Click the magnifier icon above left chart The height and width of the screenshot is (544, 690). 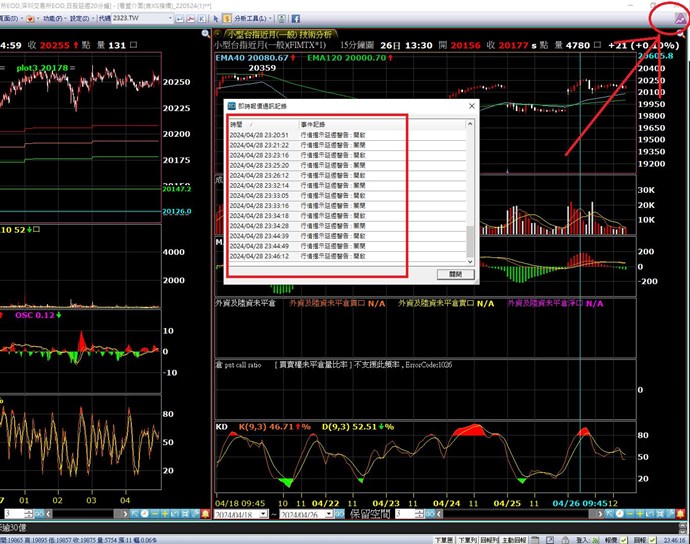pos(205,33)
